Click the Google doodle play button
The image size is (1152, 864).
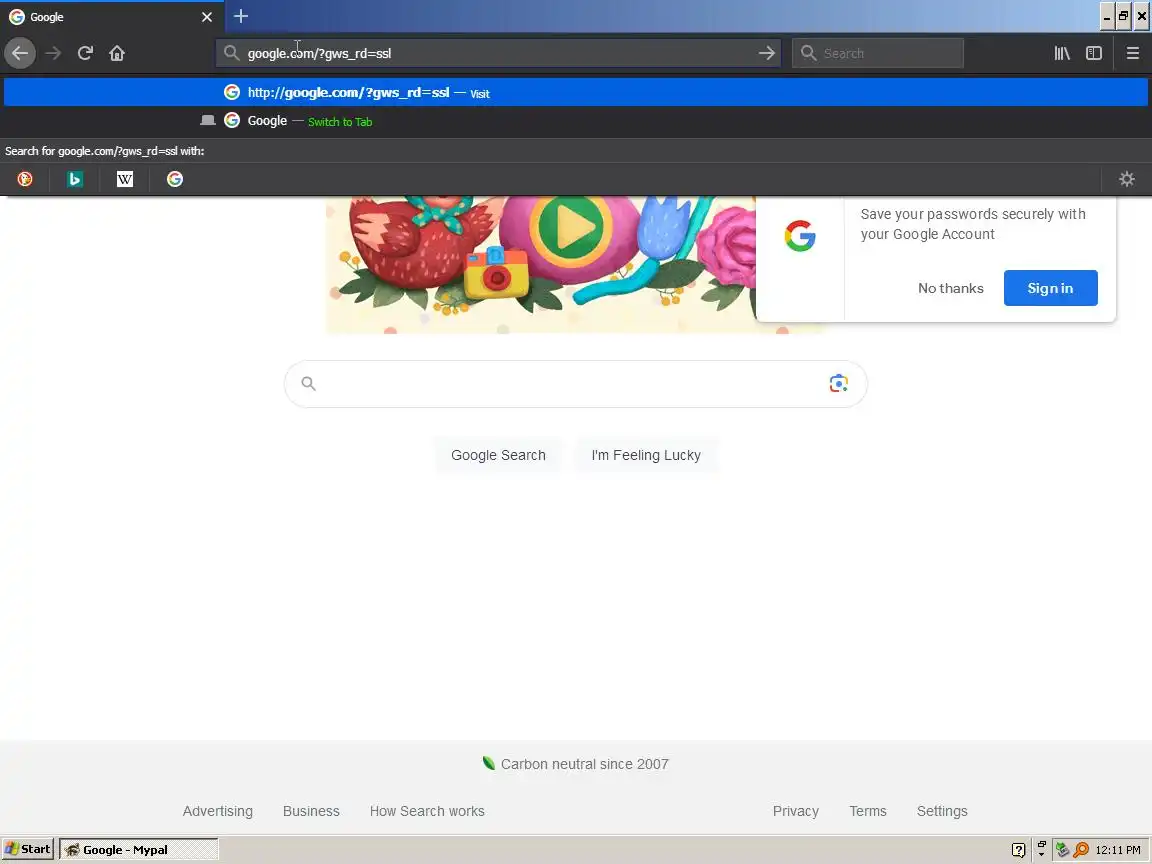tap(571, 228)
